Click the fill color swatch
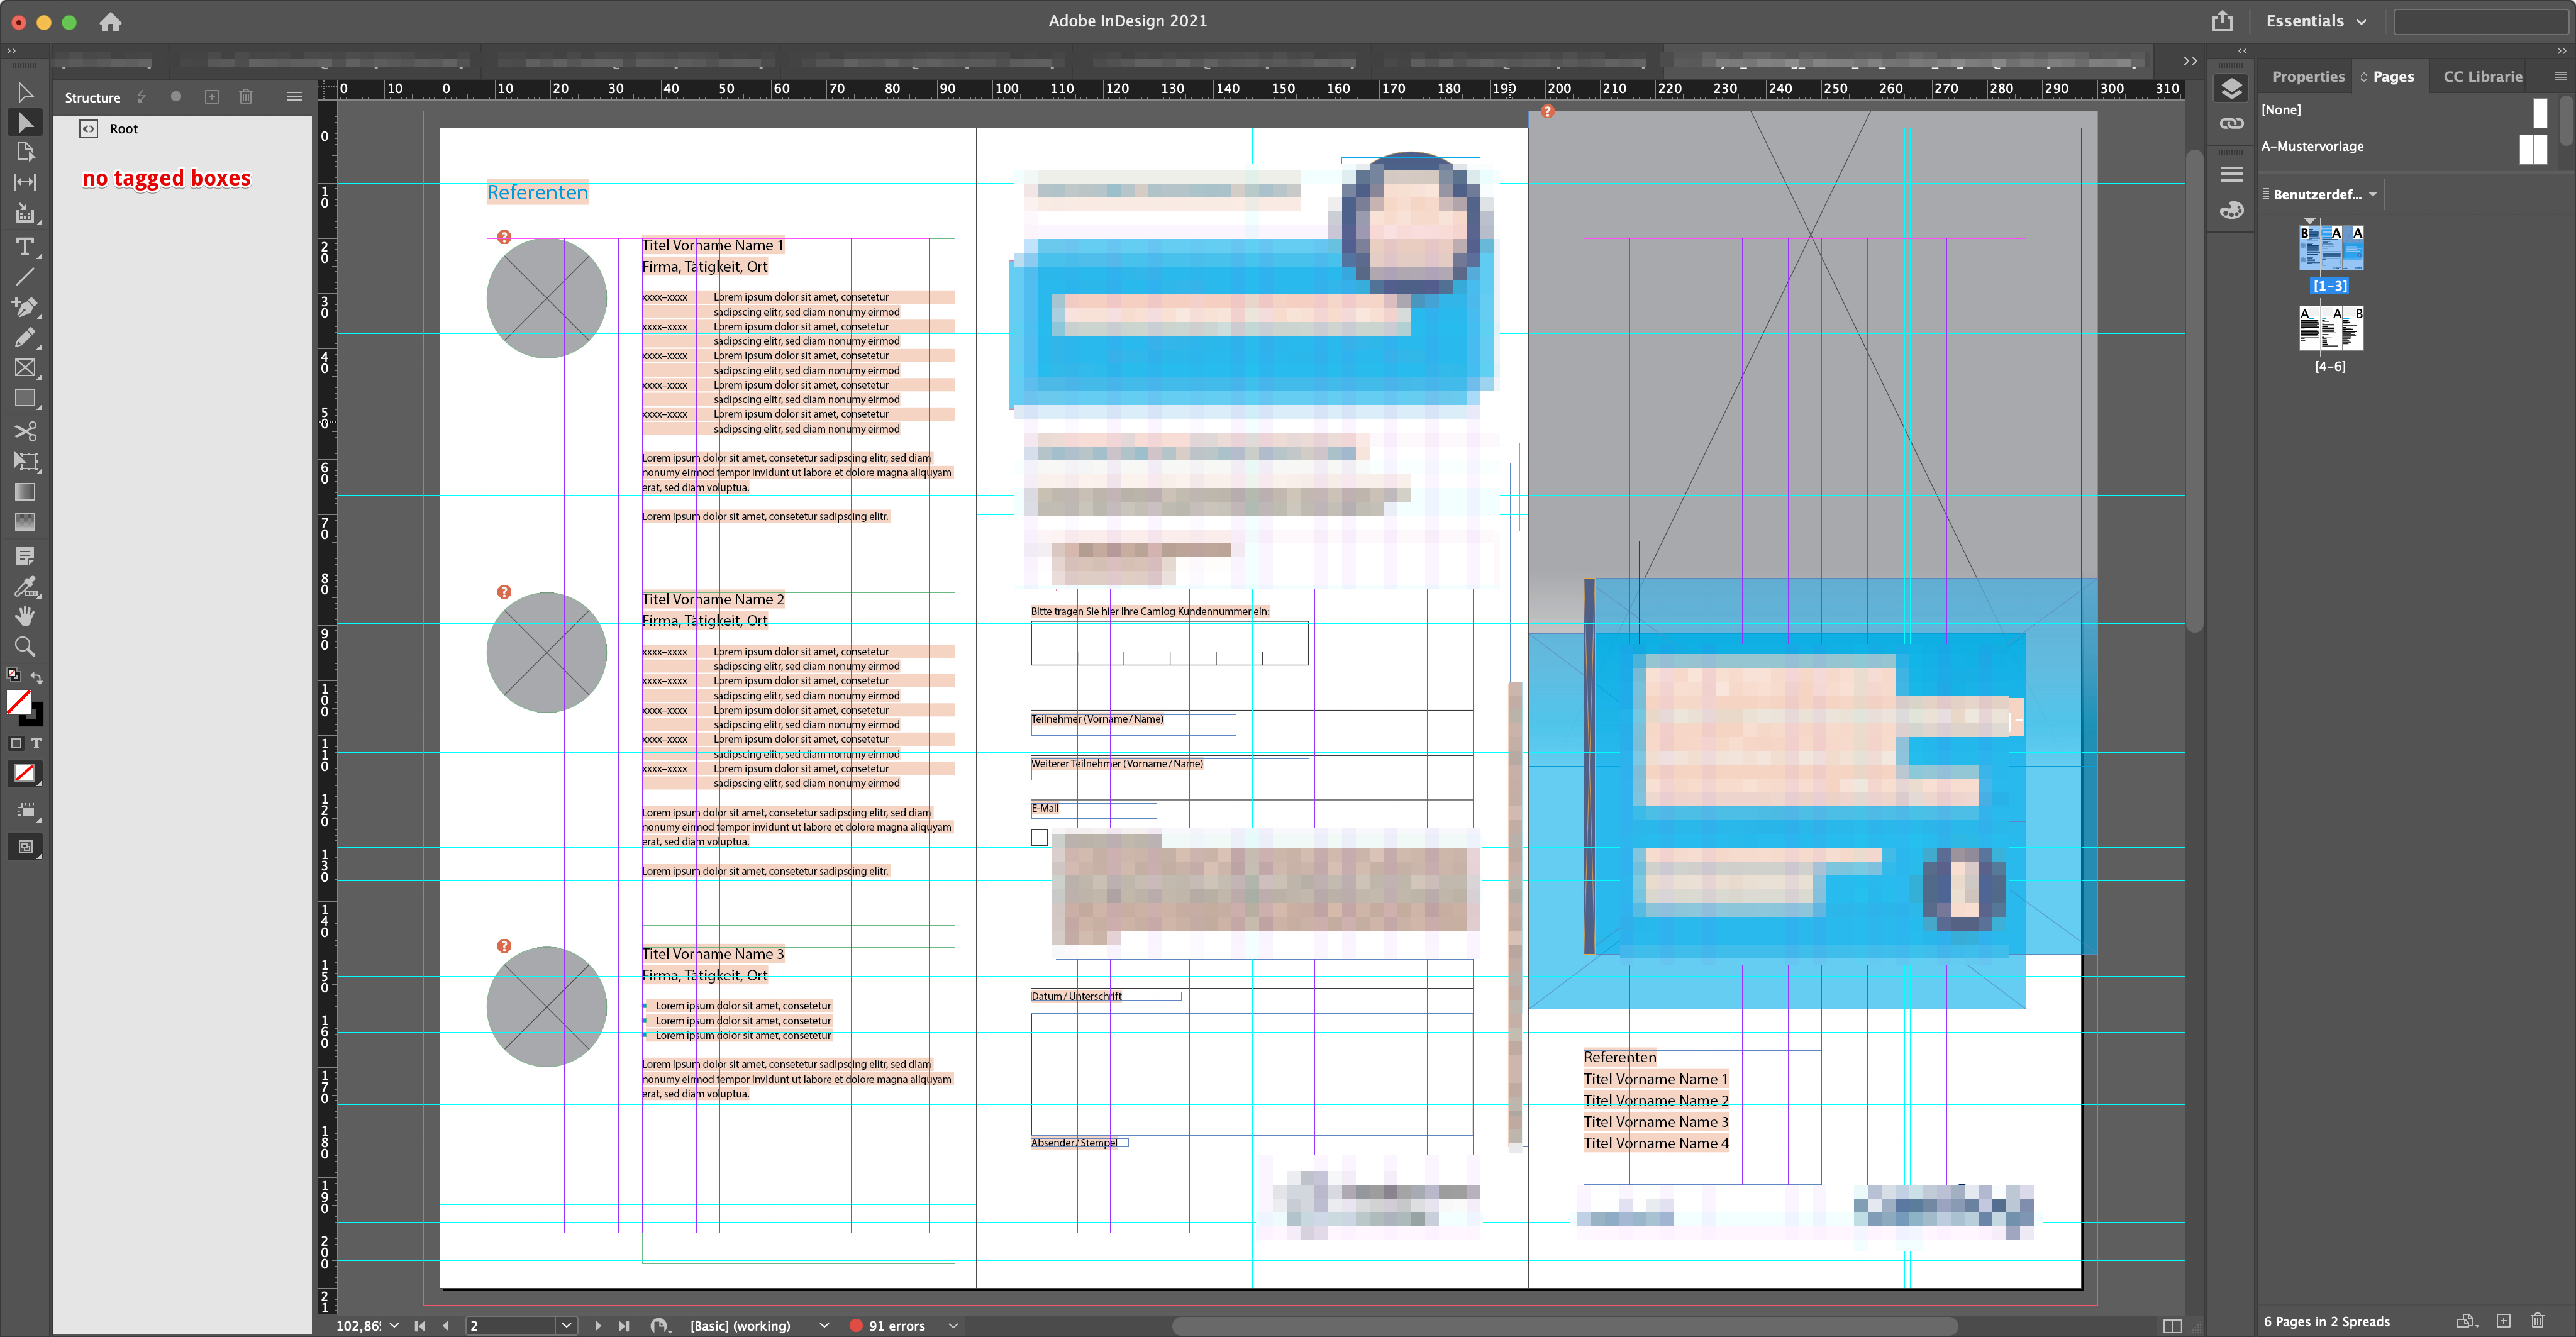 coord(19,701)
